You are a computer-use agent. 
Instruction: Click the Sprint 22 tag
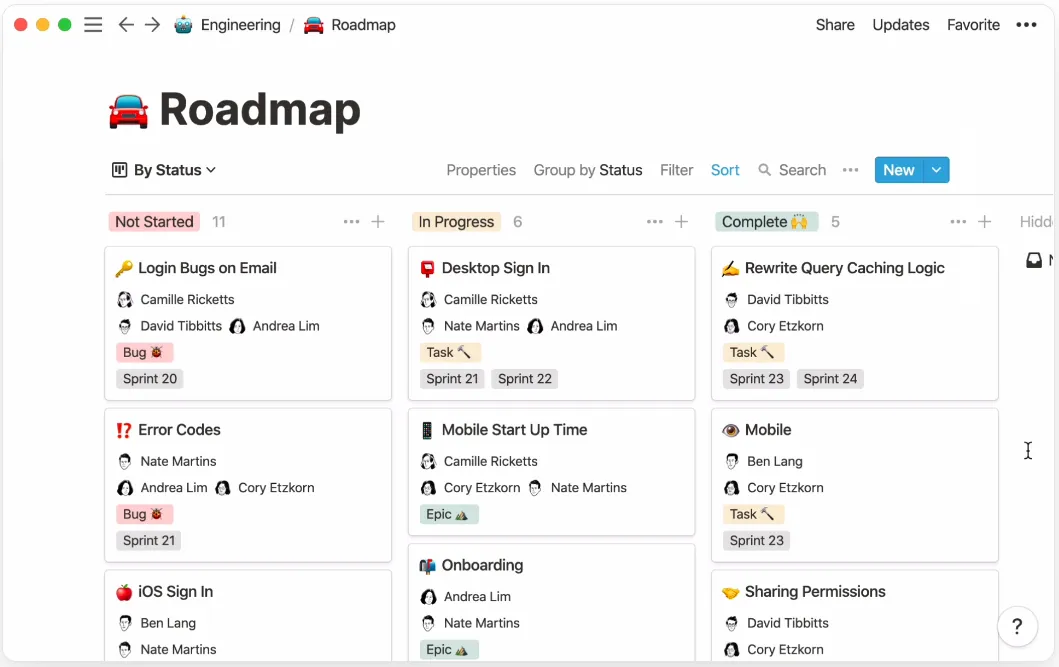525,379
